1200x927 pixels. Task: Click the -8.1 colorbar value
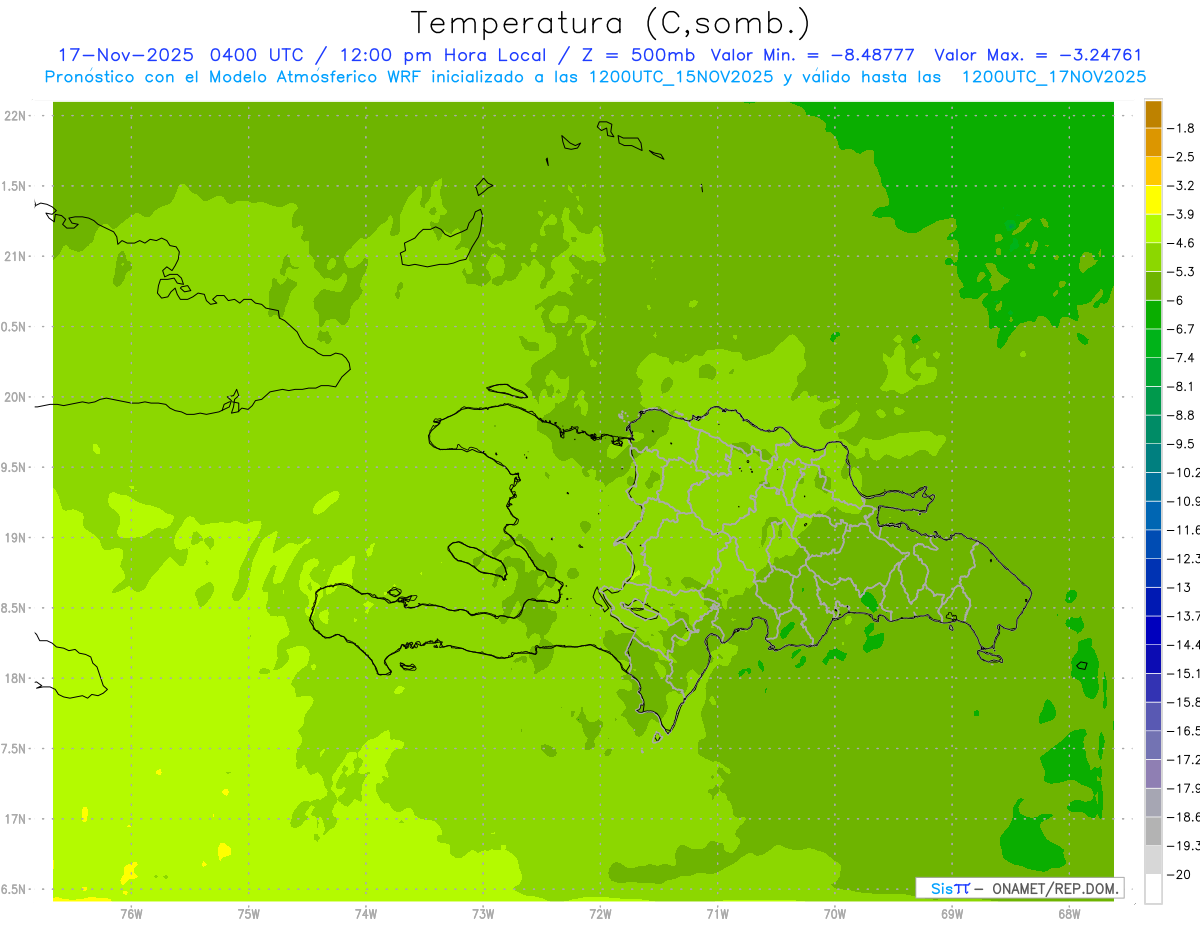pos(1181,386)
